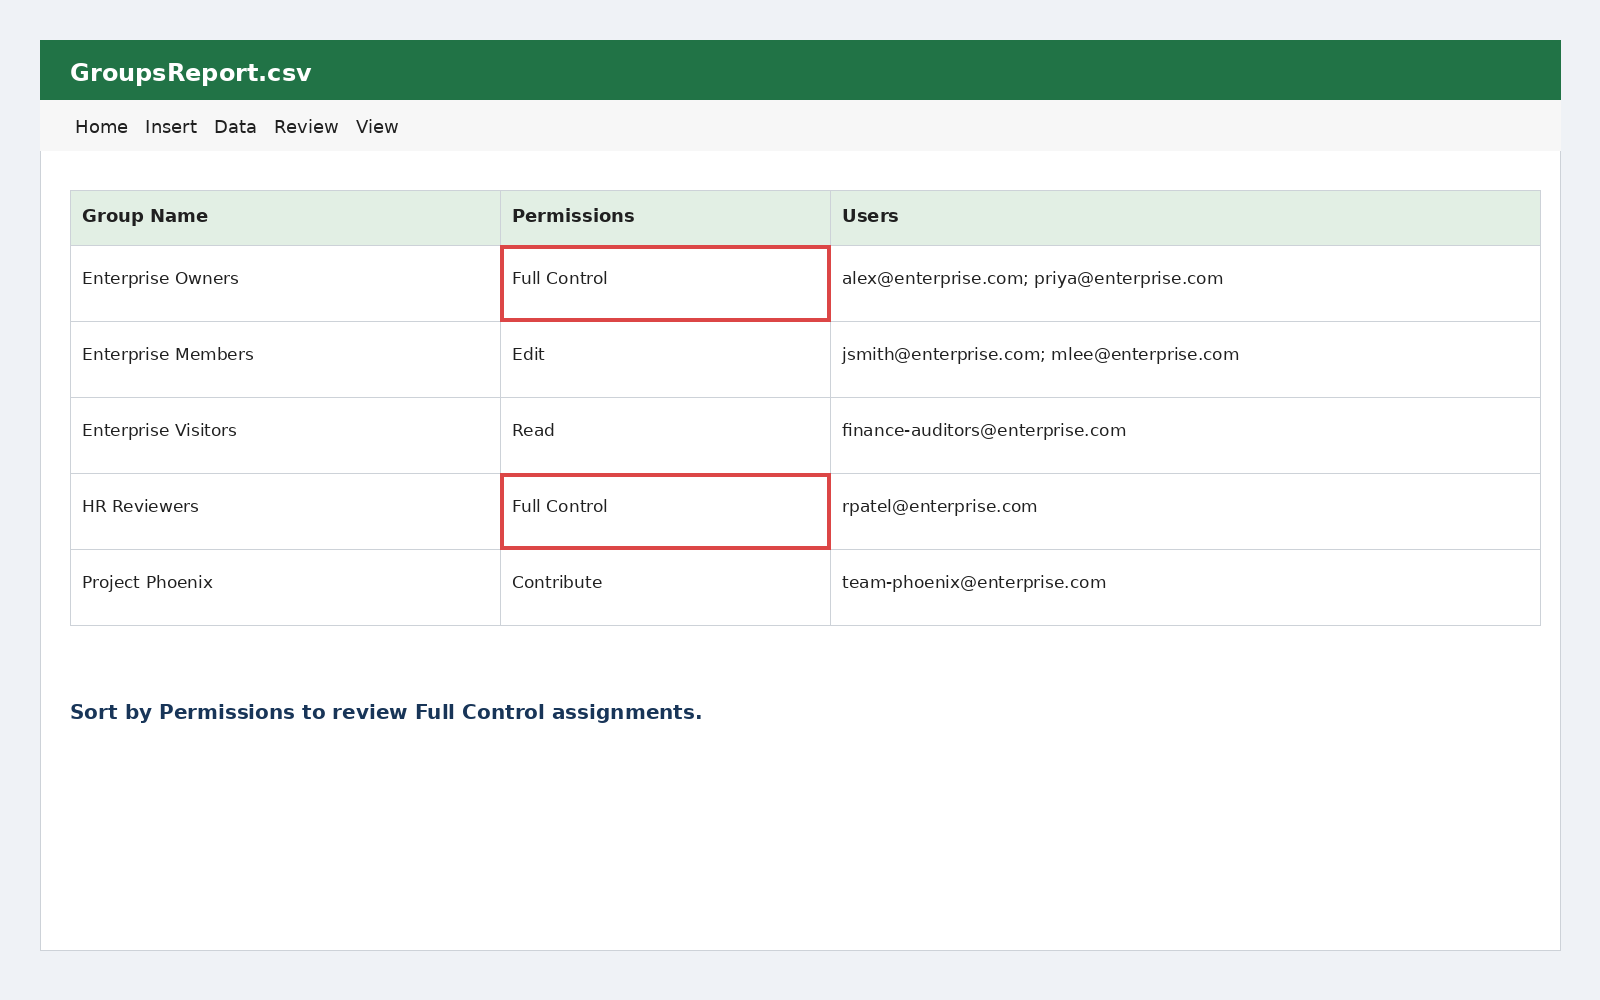The height and width of the screenshot is (1000, 1600).
Task: Select Full Control cell for Enterprise Owners
Action: click(665, 283)
